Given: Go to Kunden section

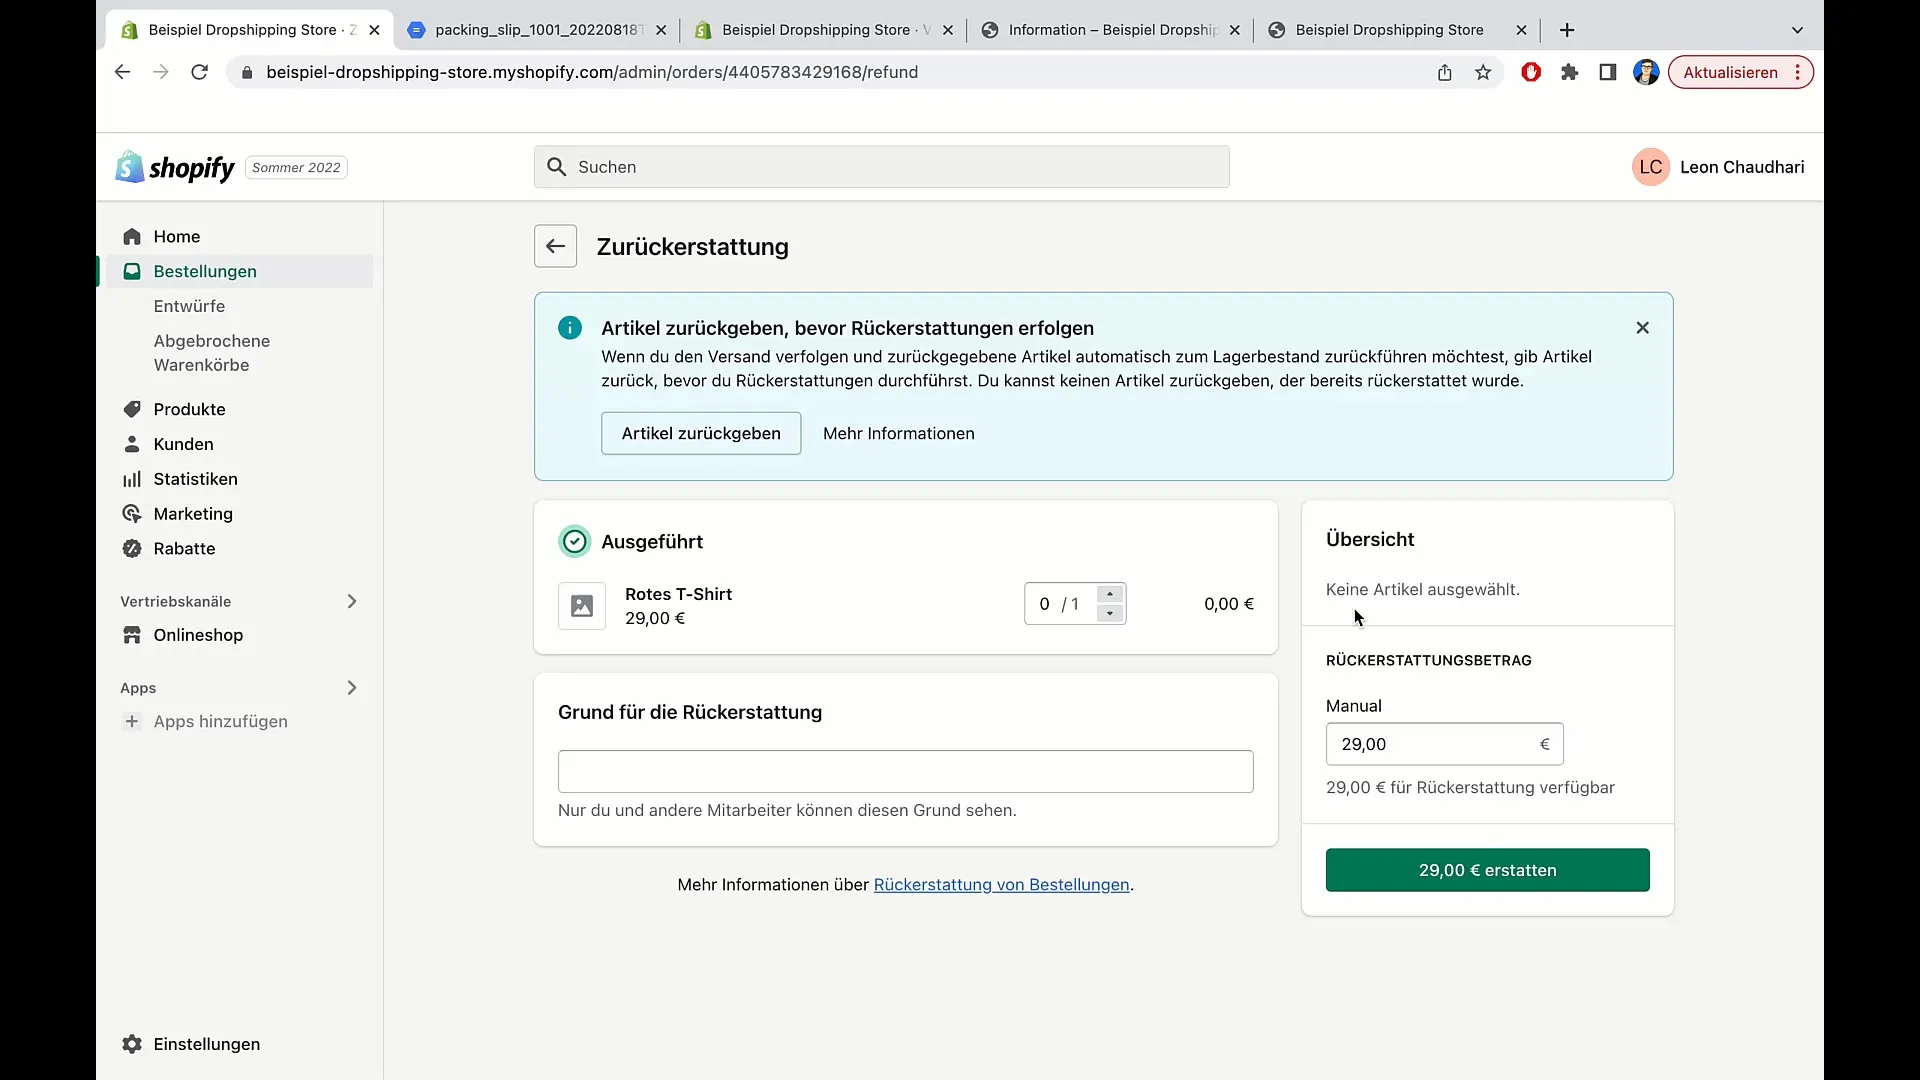Looking at the screenshot, I should 183,444.
